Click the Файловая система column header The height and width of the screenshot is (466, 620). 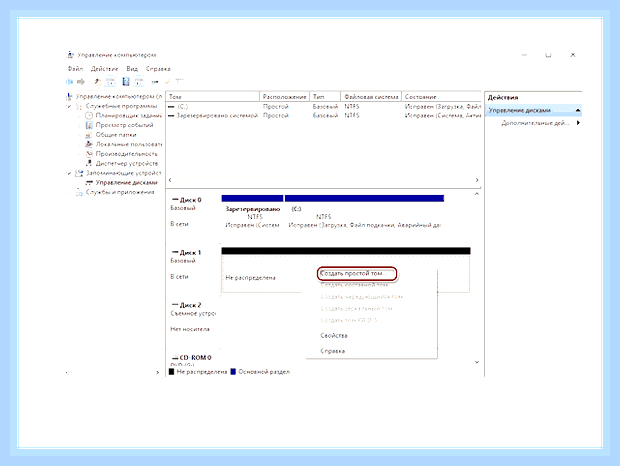tap(371, 97)
